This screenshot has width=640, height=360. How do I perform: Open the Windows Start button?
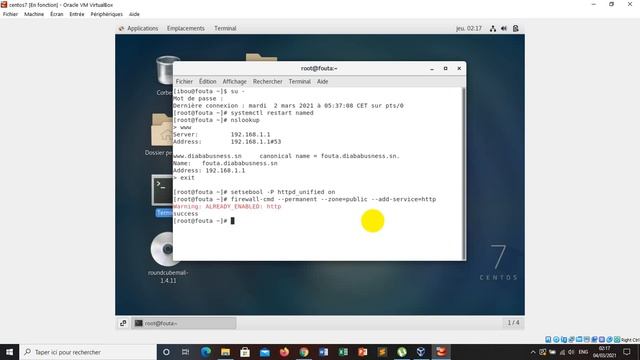pyautogui.click(x=9, y=352)
